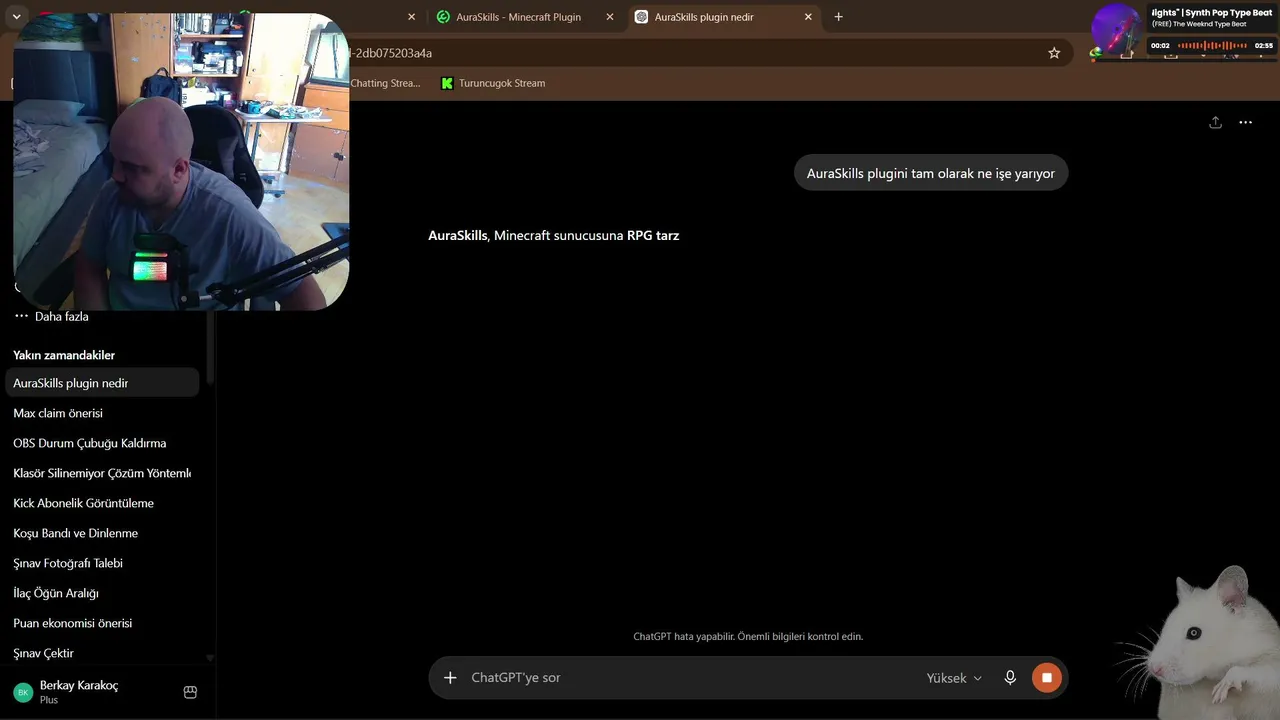The image size is (1280, 720).
Task: Click the "Yakın zamandakiler" section header
Action: click(64, 355)
